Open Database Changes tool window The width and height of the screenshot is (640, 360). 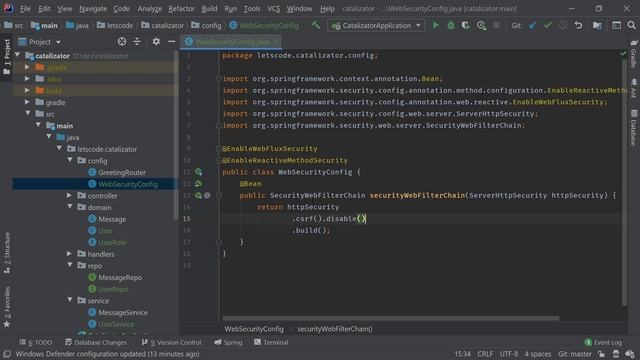click(96, 342)
